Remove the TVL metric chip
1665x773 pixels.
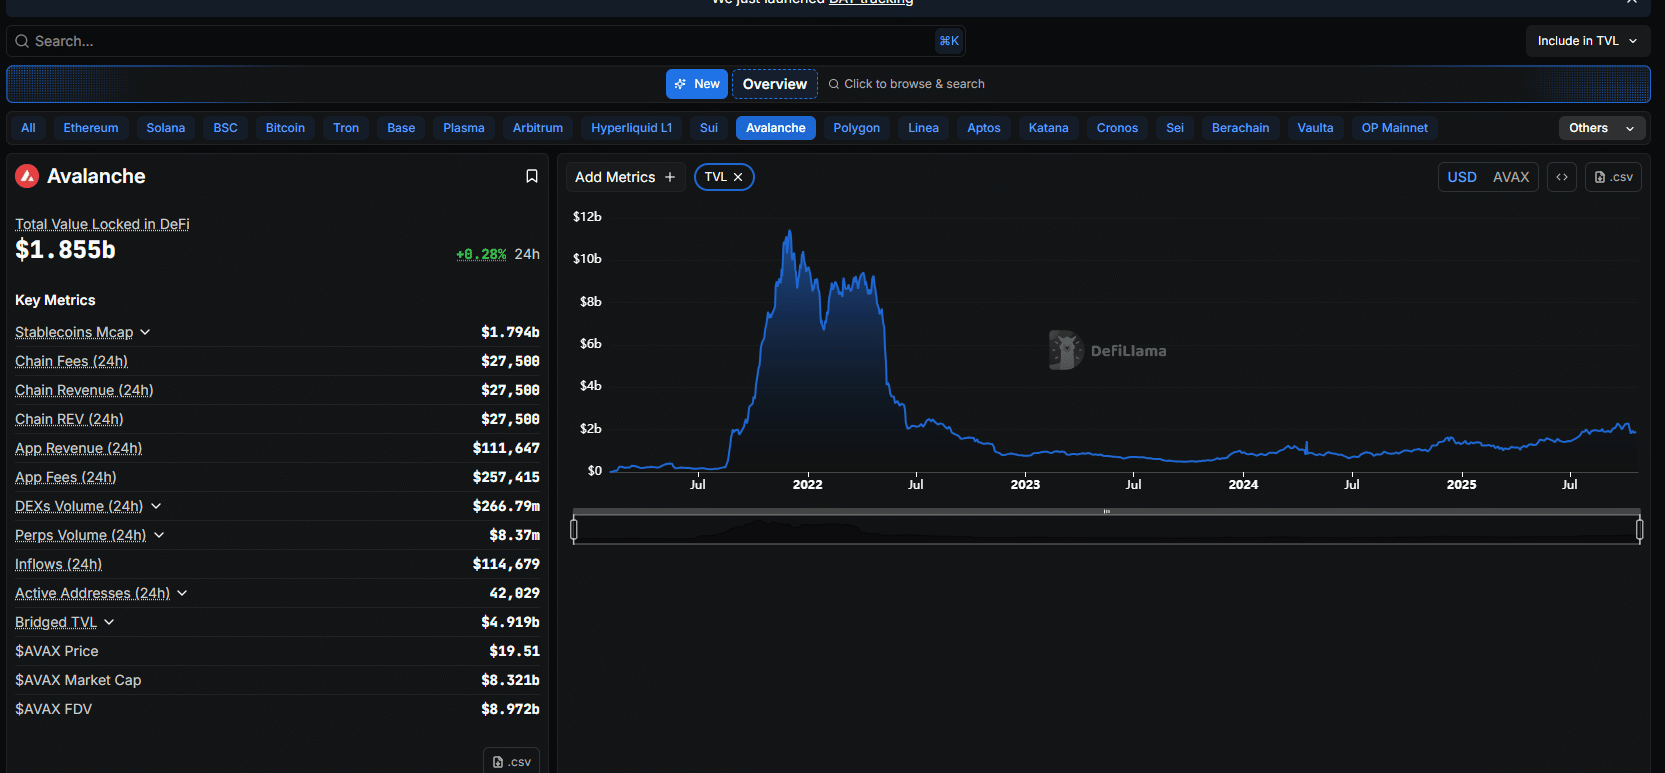(x=738, y=177)
